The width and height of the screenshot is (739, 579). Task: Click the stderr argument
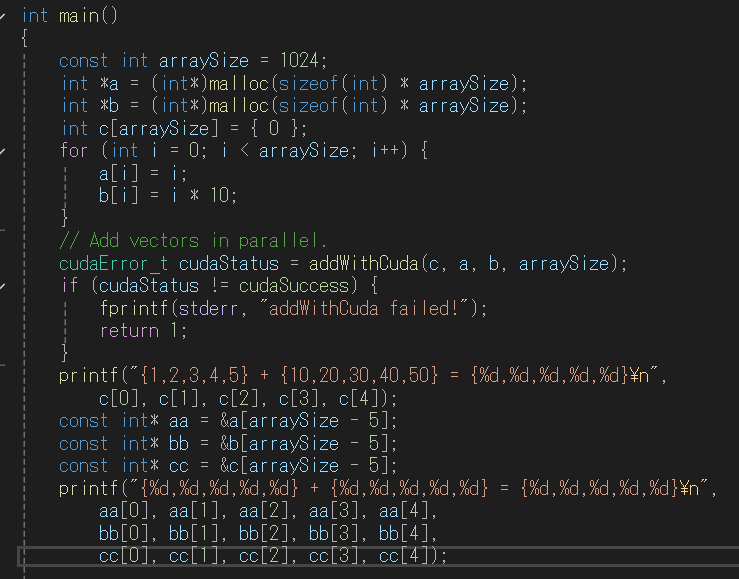(x=208, y=309)
